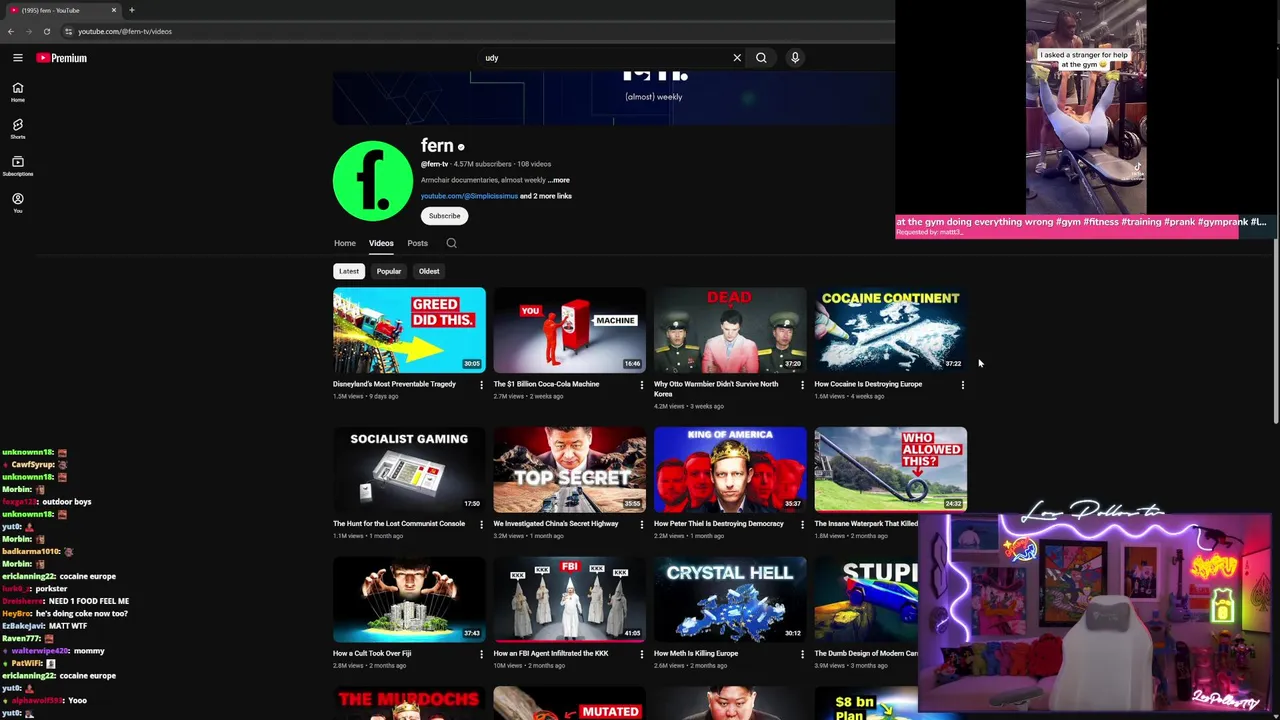Open Subscriptions in the sidebar
The height and width of the screenshot is (720, 1280).
tap(17, 166)
